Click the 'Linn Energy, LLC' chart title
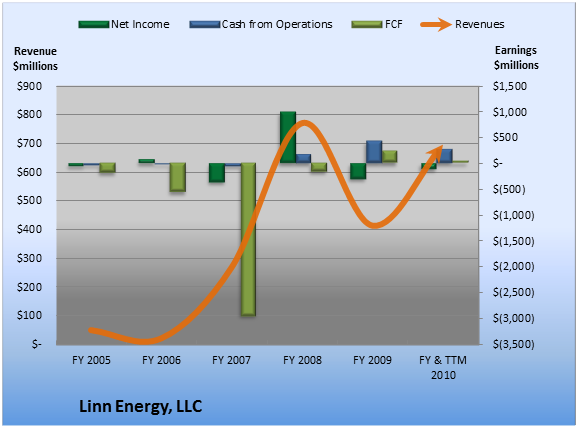Screen dimensions: 577x427 [141, 406]
